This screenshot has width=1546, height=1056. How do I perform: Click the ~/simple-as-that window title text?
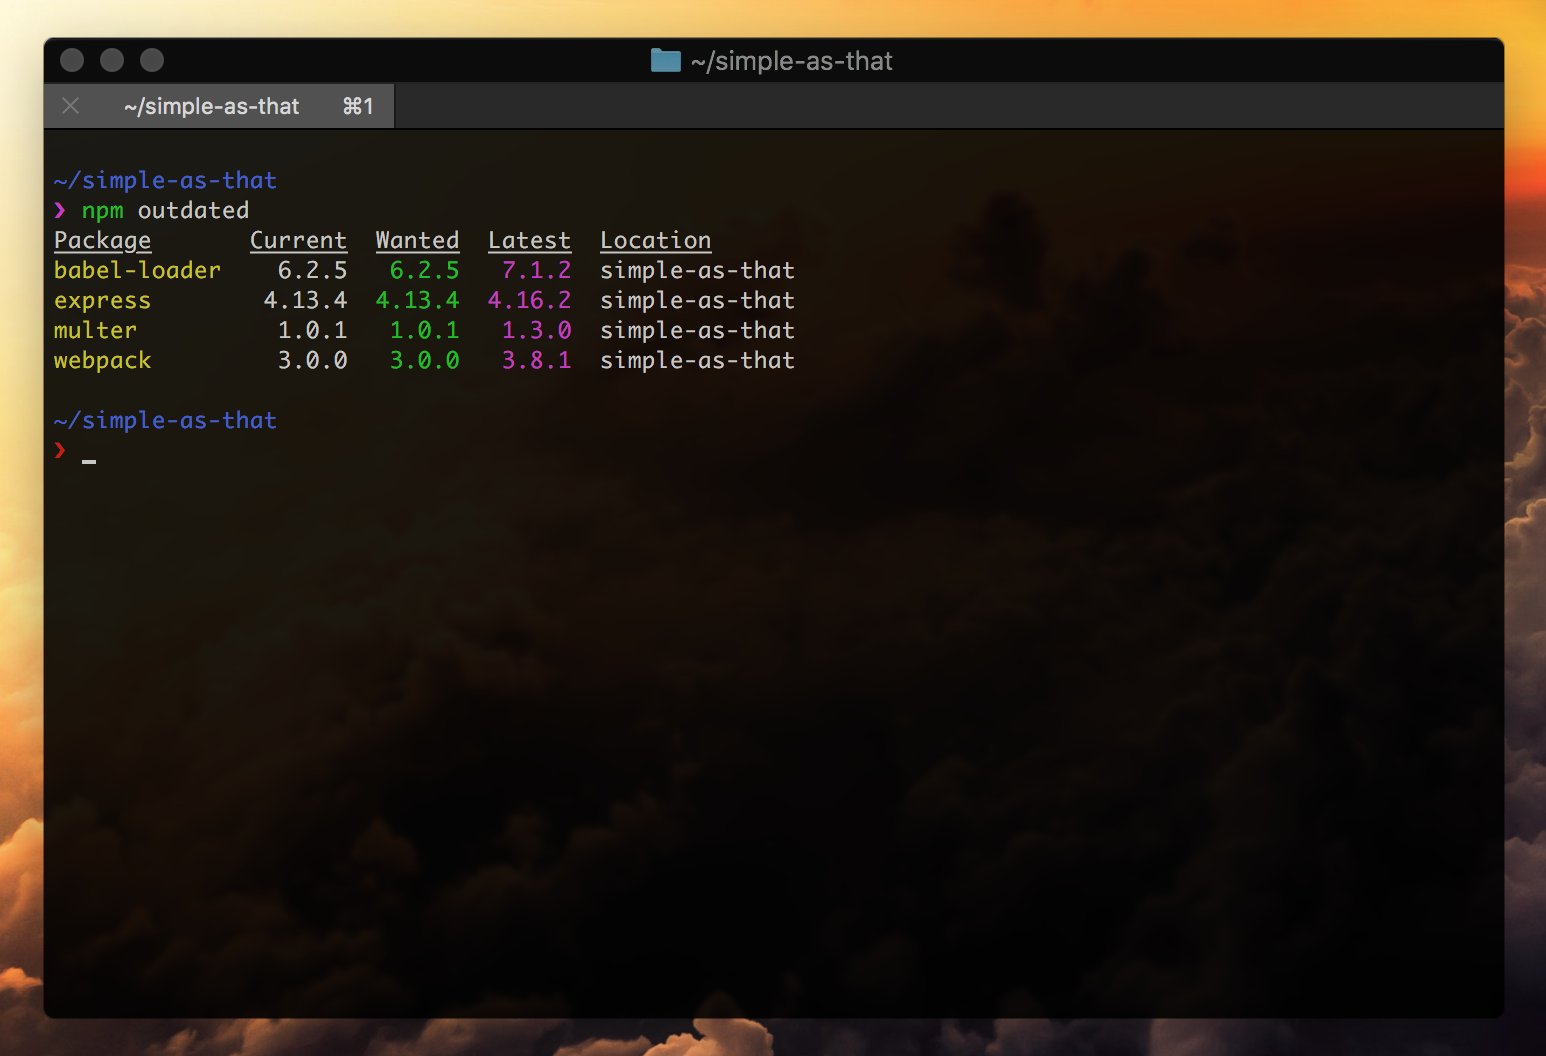point(792,61)
